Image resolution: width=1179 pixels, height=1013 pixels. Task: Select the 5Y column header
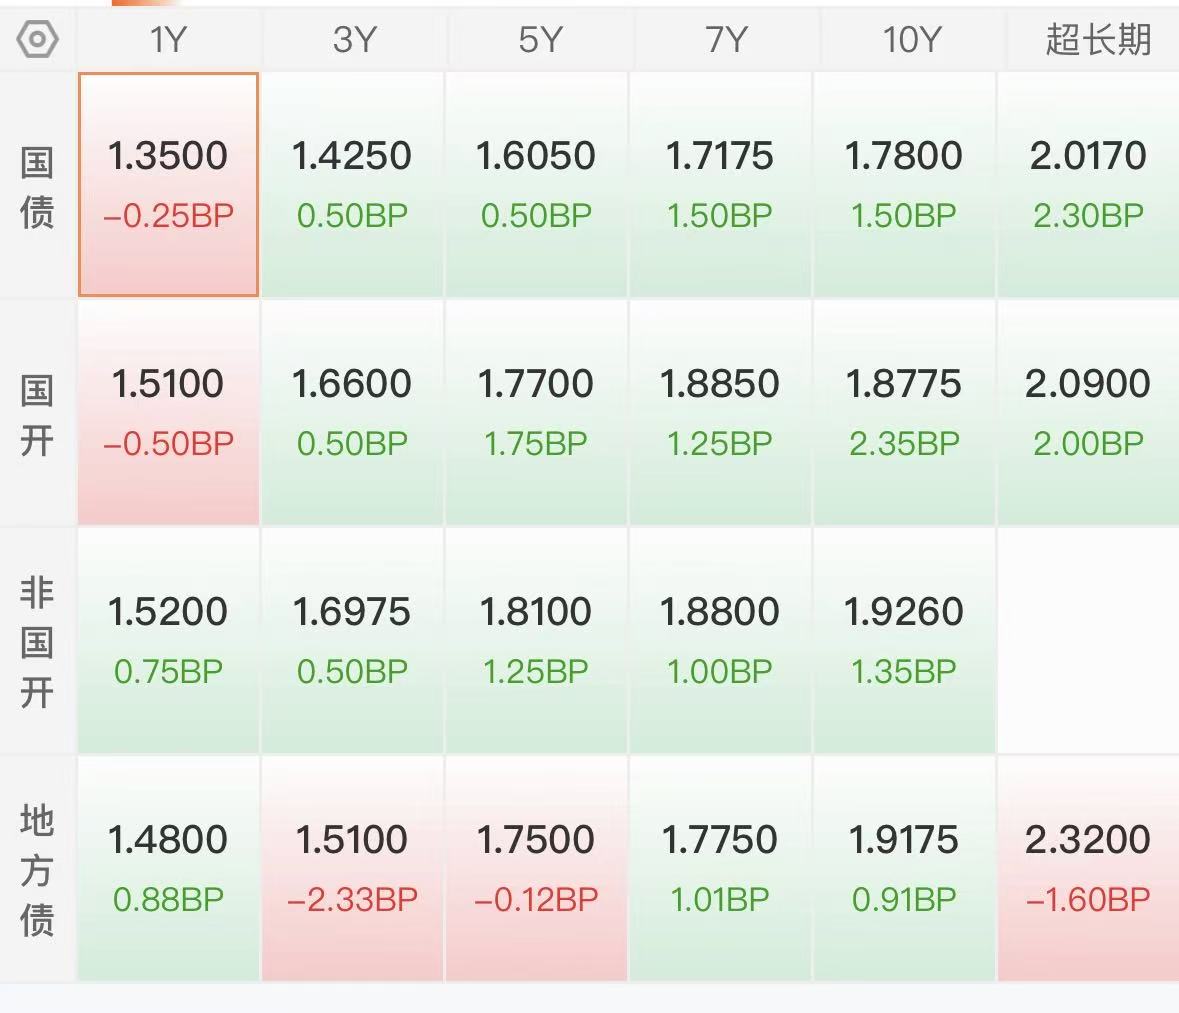(x=539, y=39)
